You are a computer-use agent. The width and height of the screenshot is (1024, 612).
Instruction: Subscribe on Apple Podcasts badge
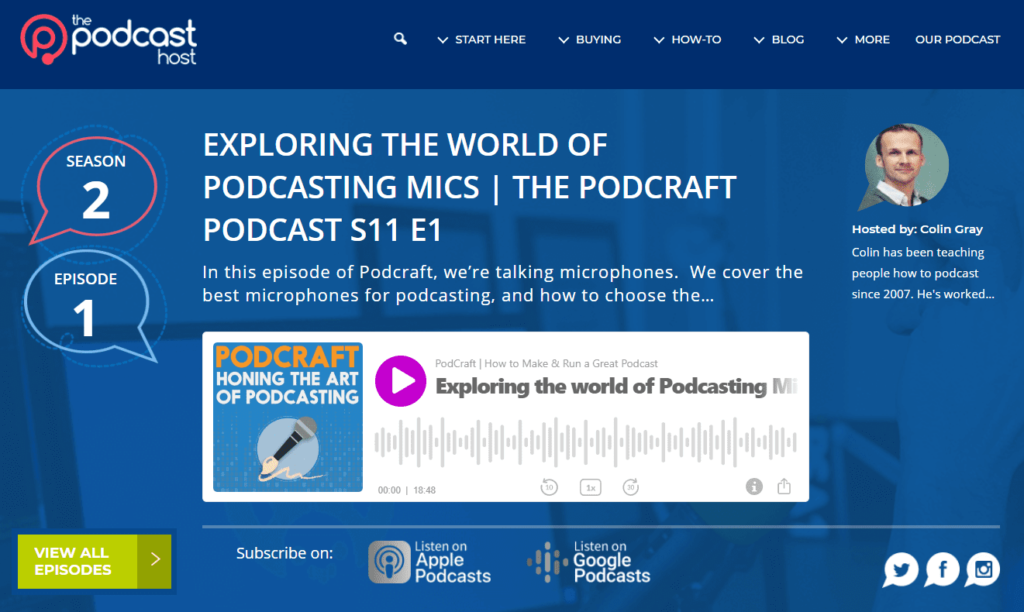tap(429, 559)
